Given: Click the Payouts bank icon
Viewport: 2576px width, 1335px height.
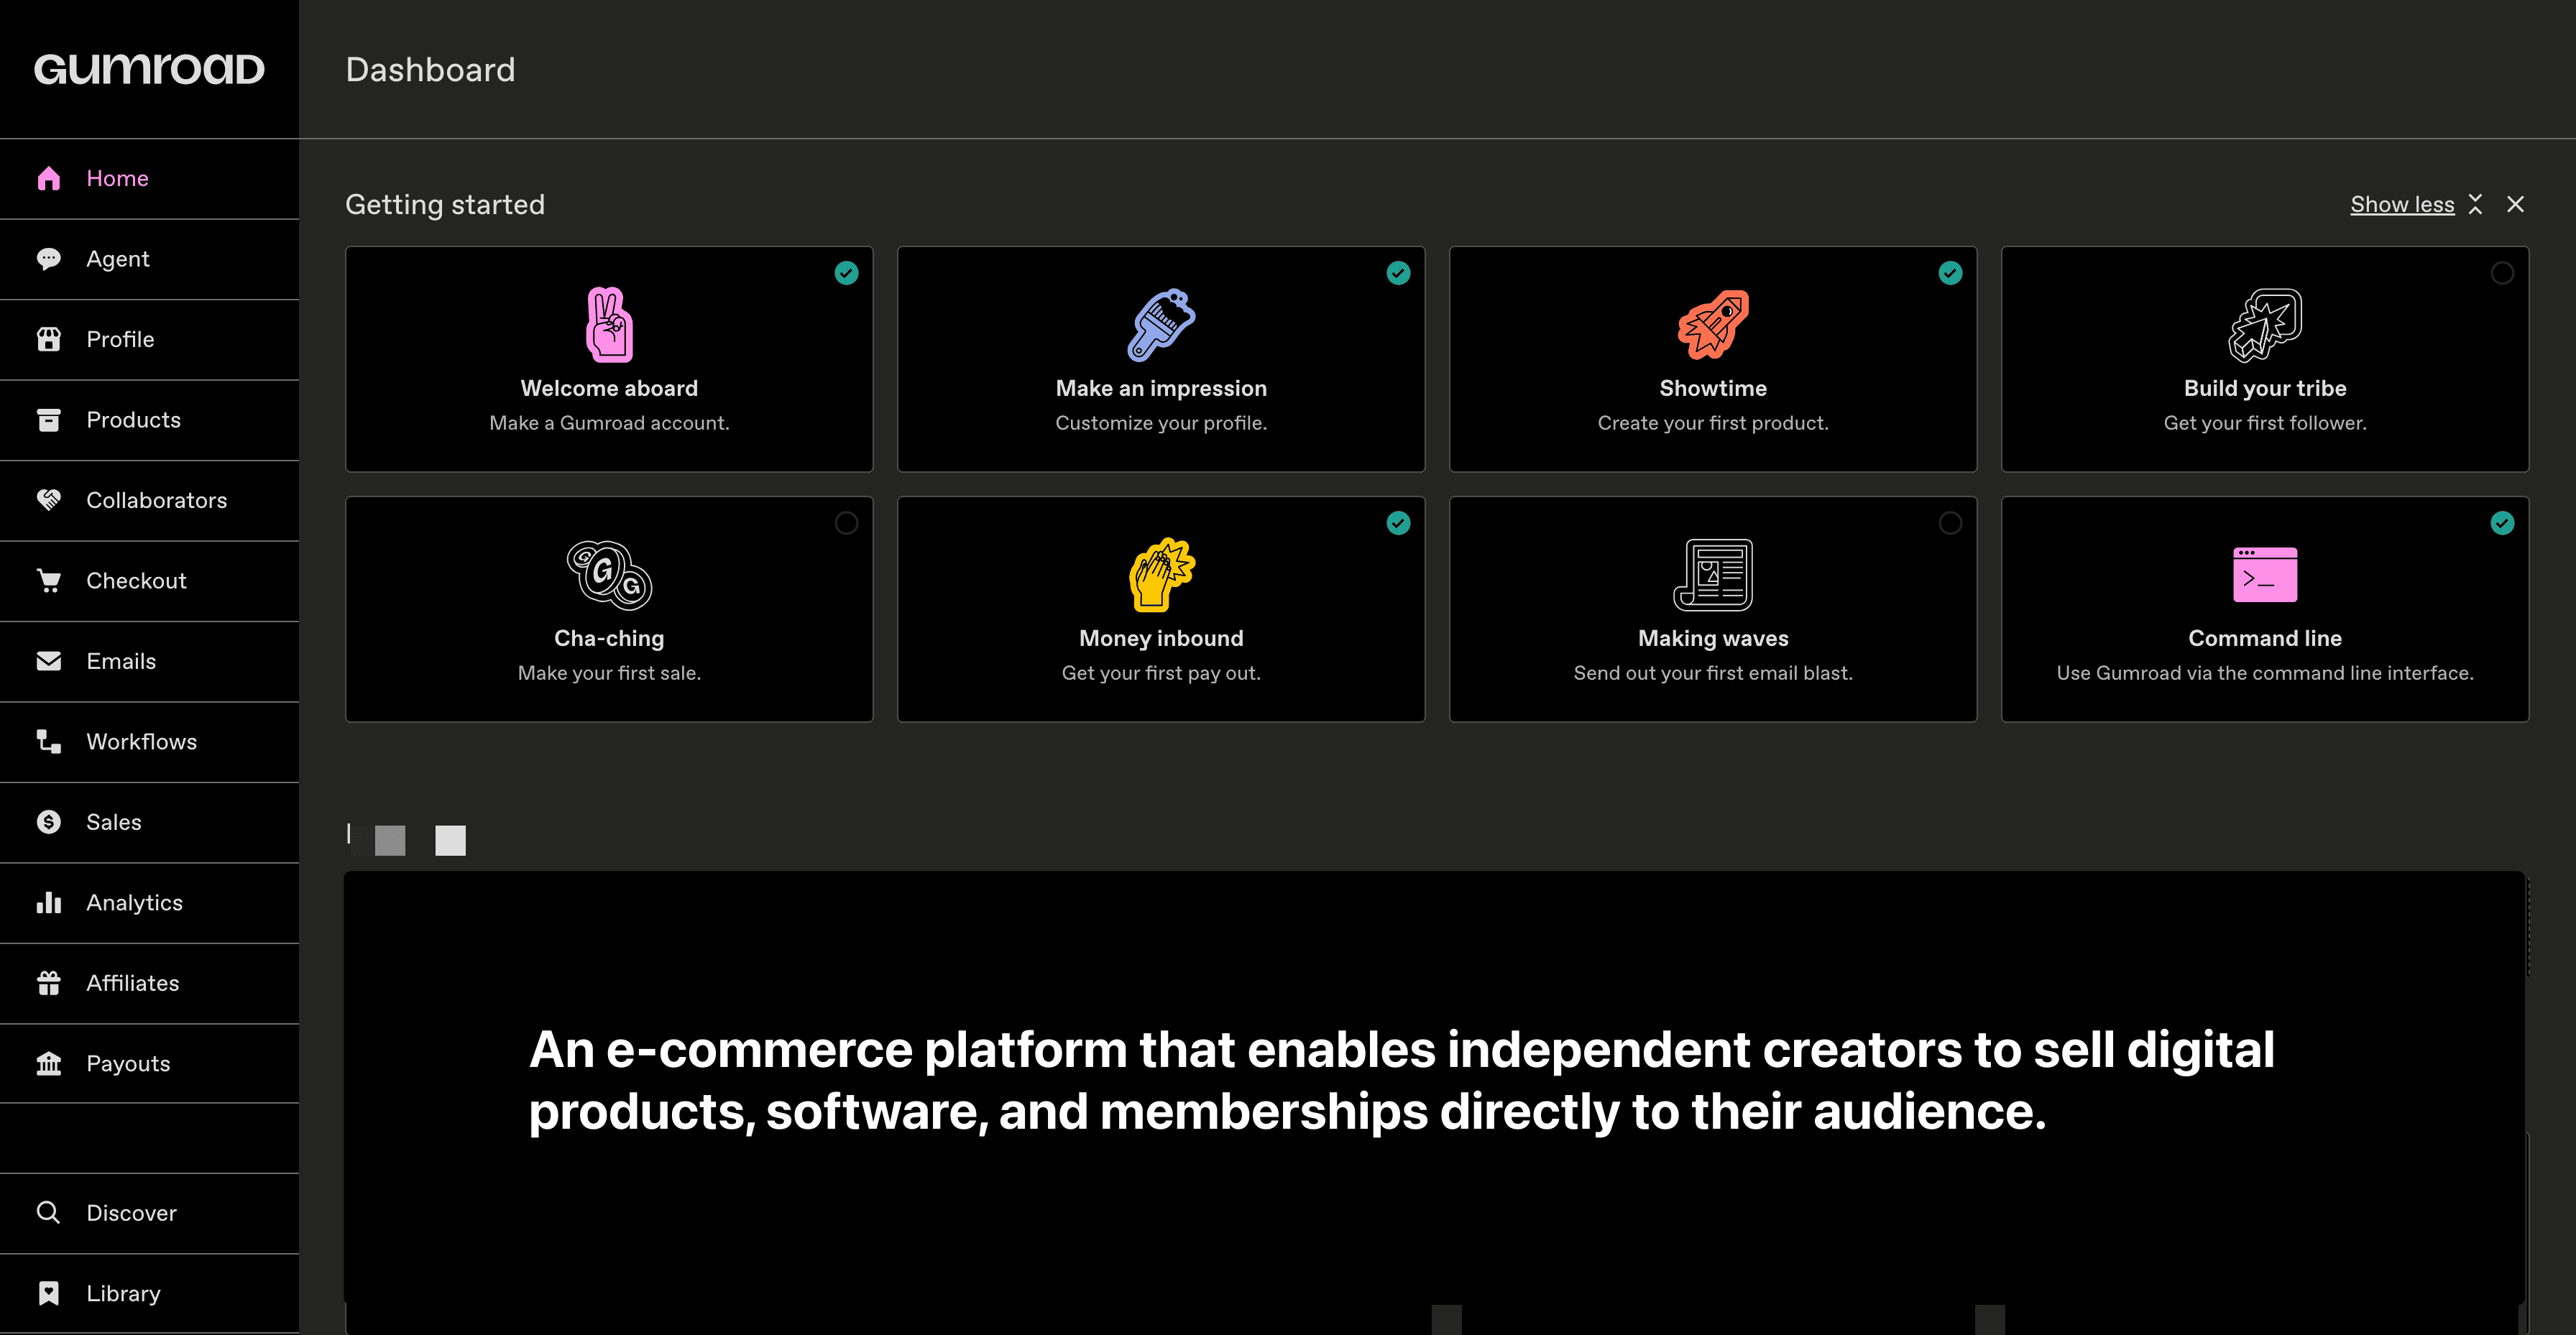Looking at the screenshot, I should click(48, 1064).
